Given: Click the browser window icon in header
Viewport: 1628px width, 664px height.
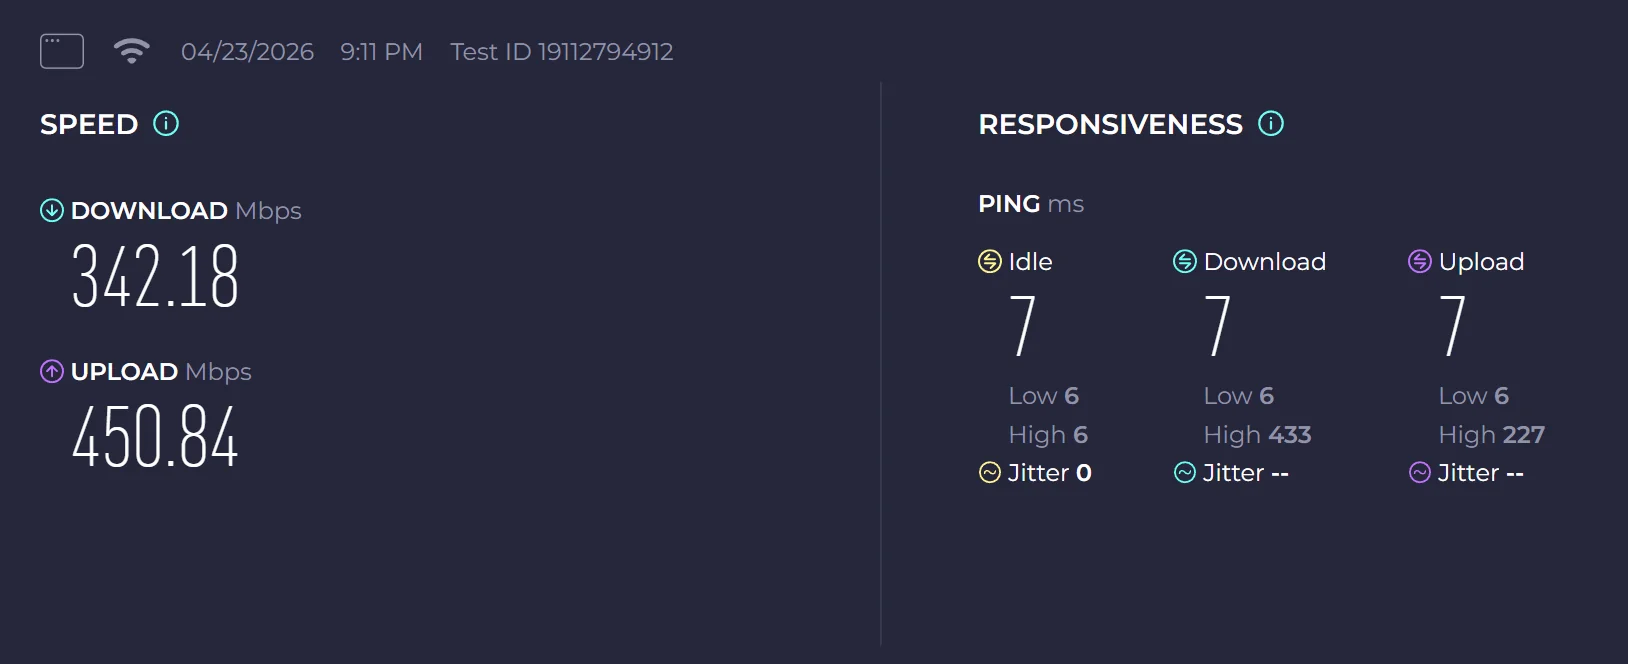Looking at the screenshot, I should point(62,51).
